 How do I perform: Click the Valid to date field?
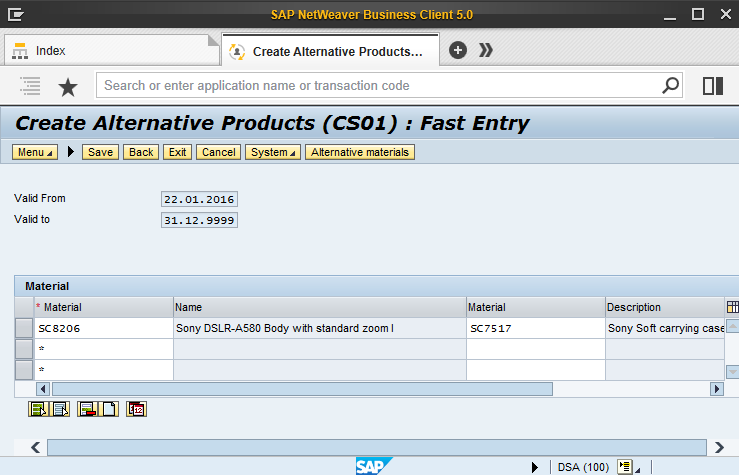[x=199, y=220]
